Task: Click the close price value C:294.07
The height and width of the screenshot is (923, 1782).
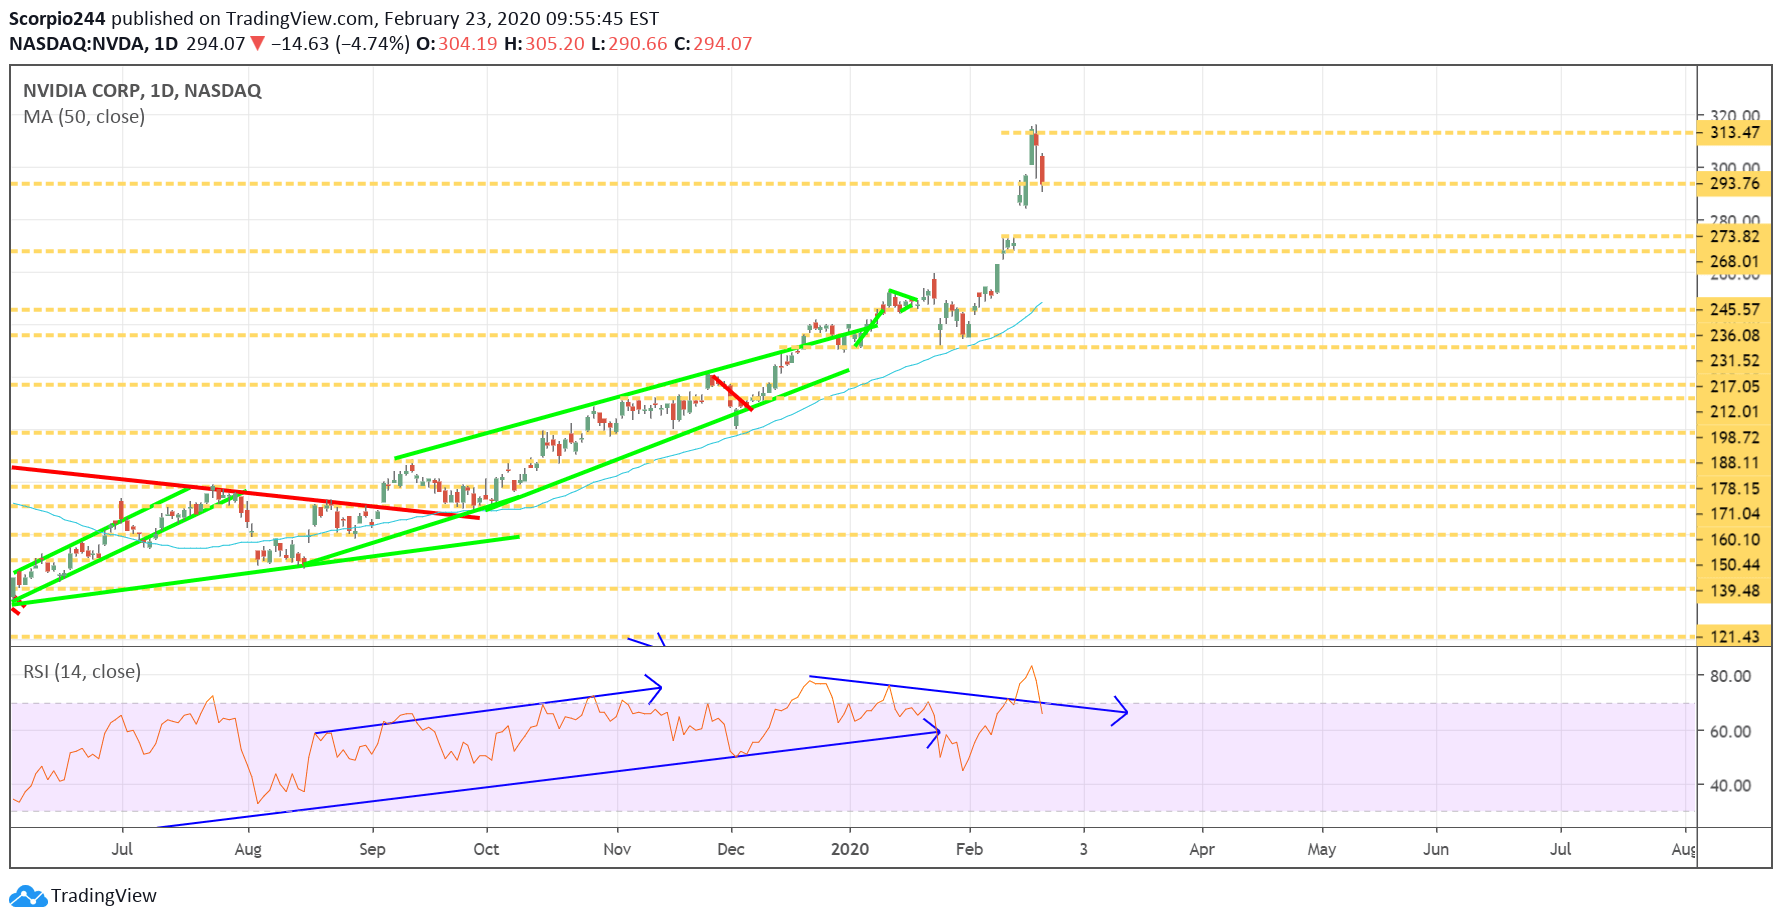Action: (713, 44)
